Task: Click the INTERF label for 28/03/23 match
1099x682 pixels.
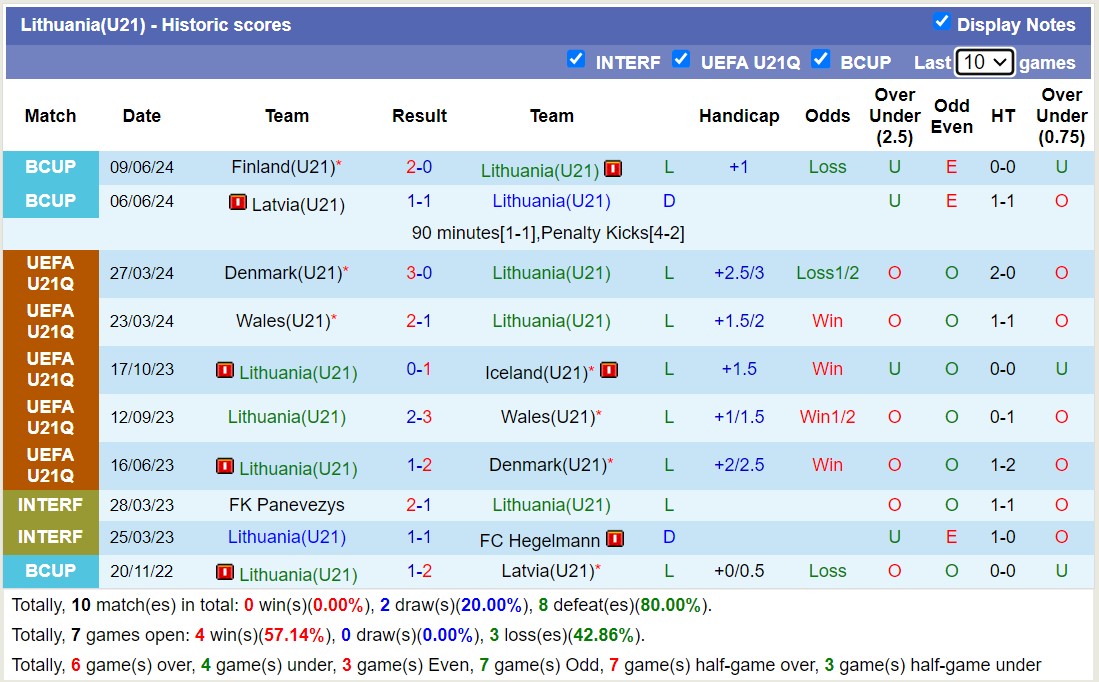Action: [51, 505]
